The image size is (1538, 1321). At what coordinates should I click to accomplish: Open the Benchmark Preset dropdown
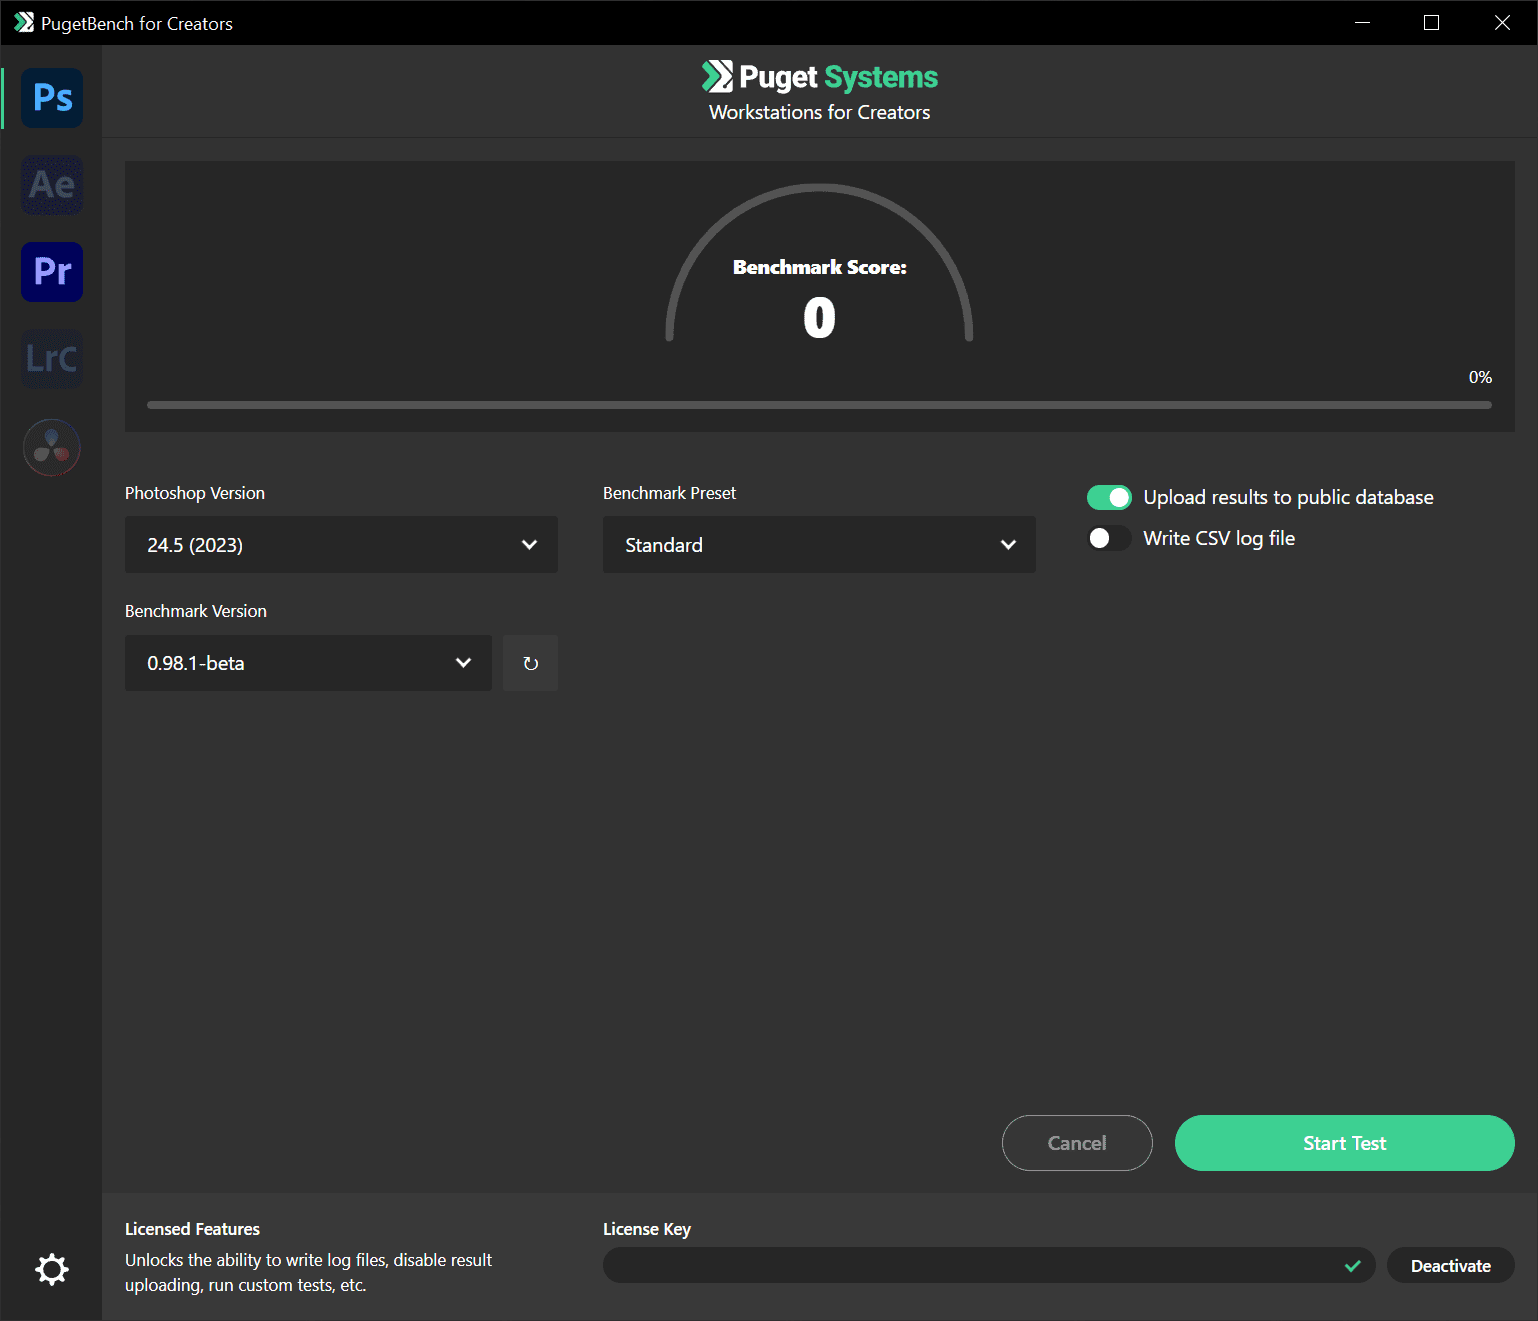tap(819, 544)
